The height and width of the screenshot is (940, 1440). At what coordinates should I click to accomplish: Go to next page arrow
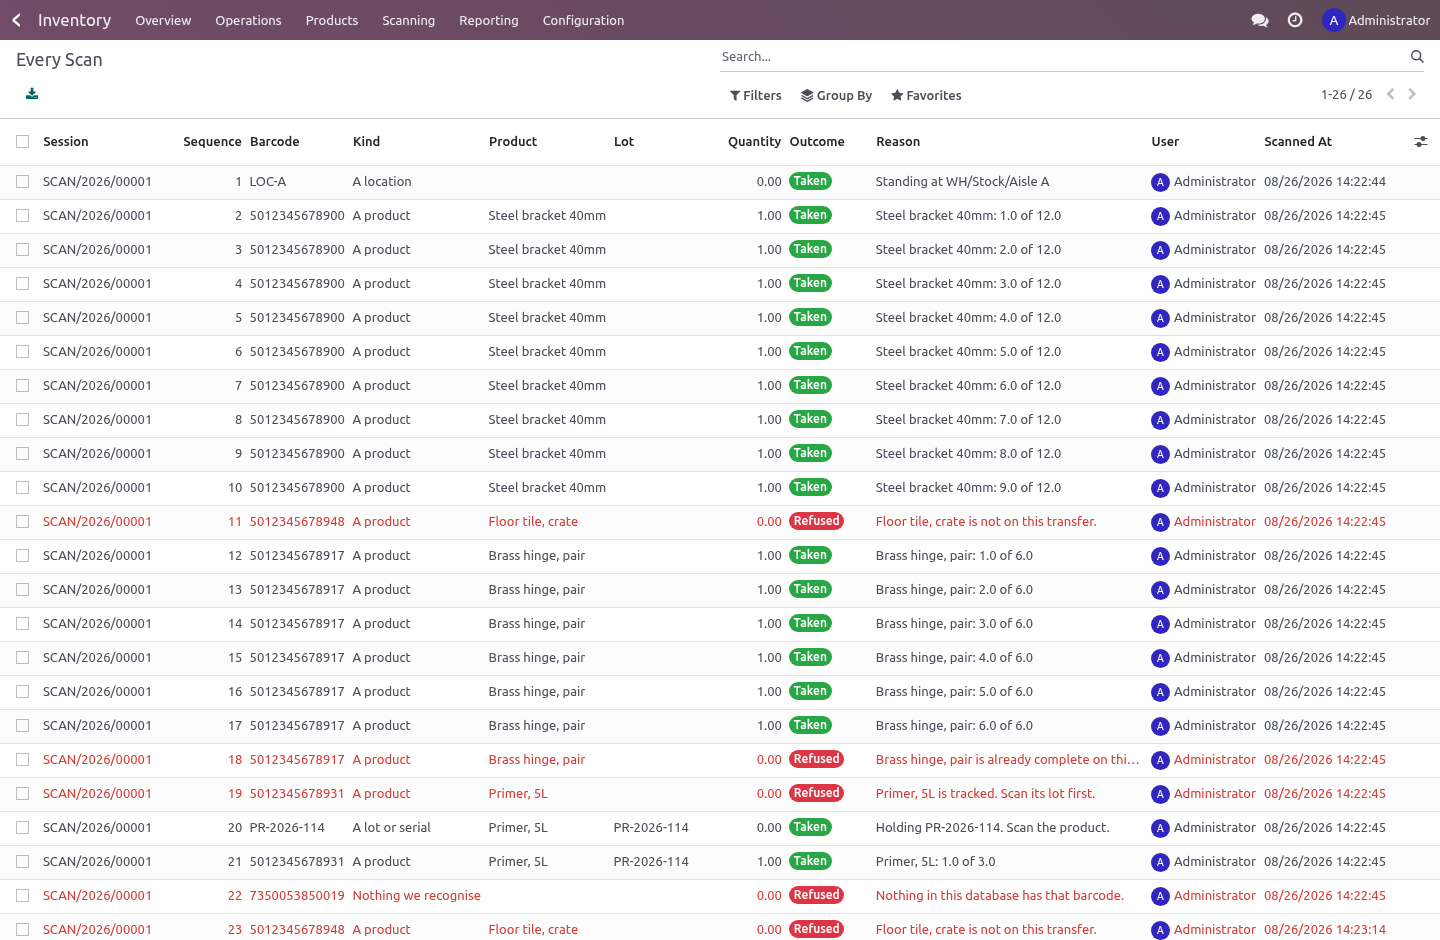point(1412,94)
